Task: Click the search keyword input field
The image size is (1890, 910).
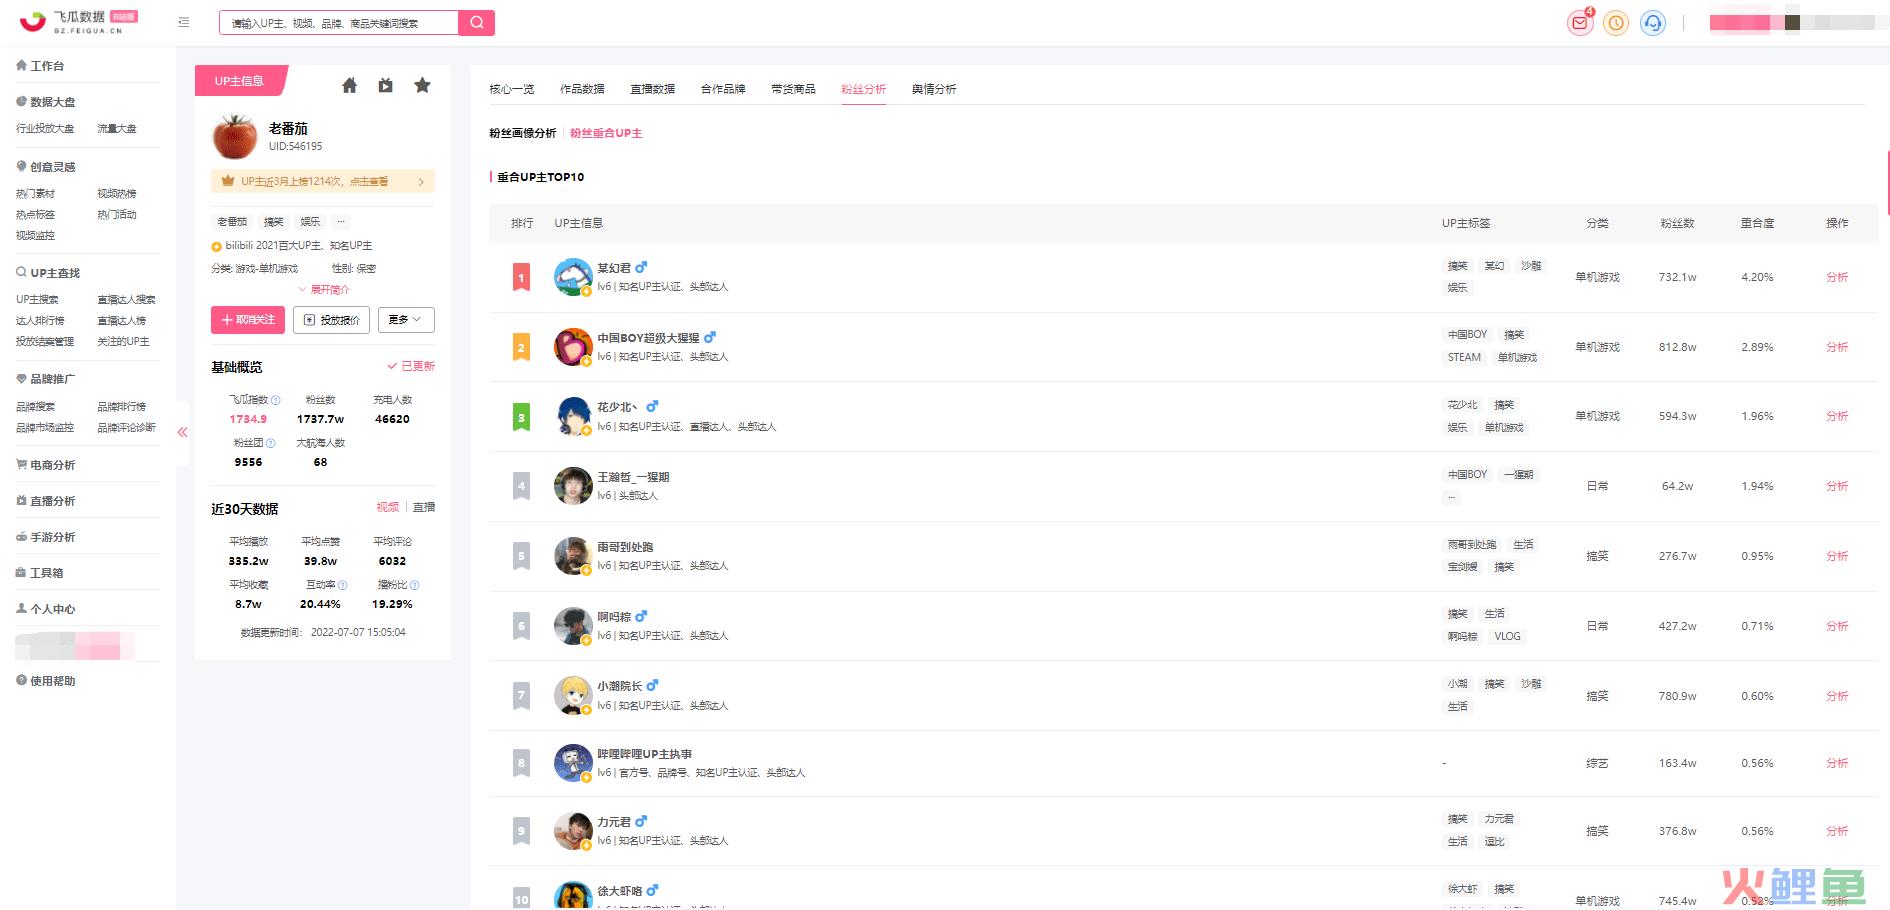Action: [x=339, y=23]
